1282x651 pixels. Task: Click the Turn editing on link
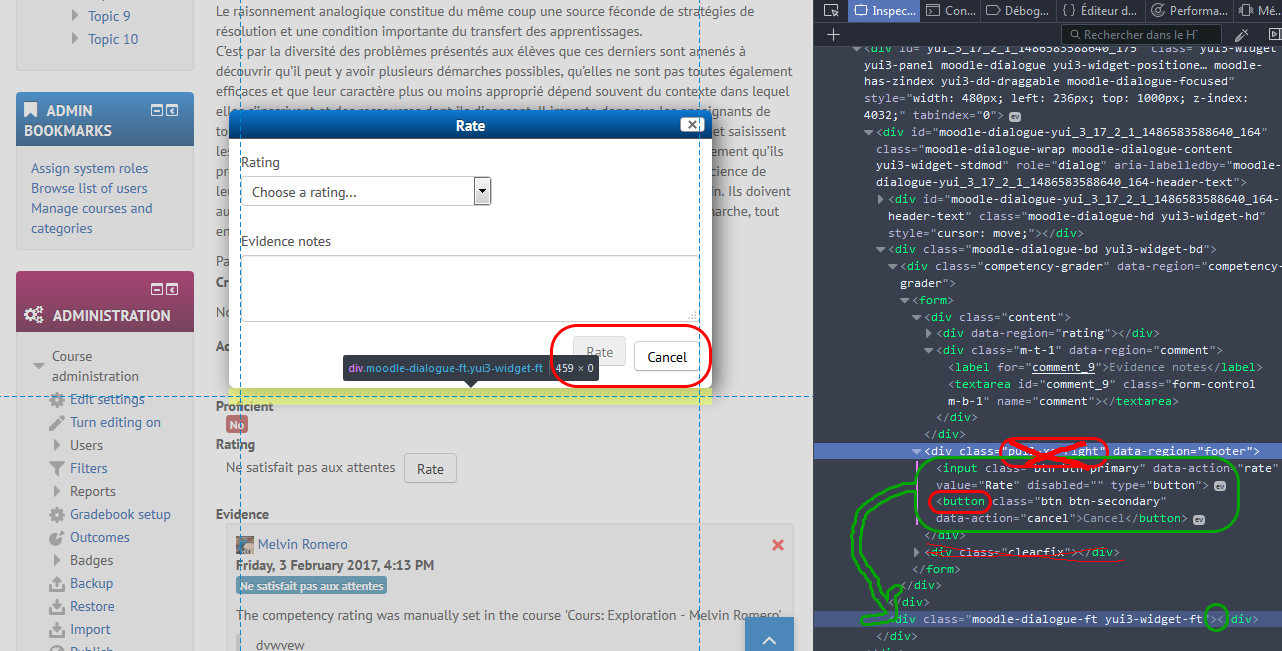tap(115, 422)
